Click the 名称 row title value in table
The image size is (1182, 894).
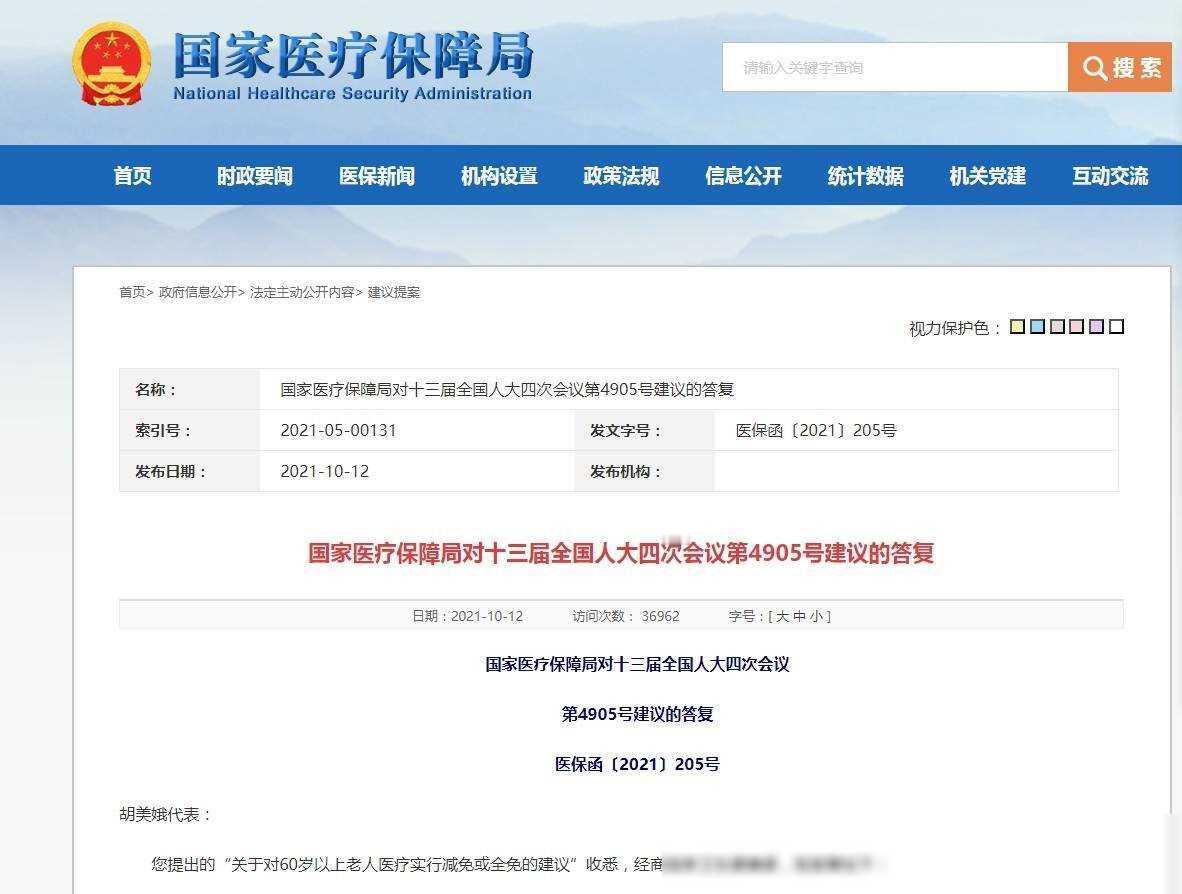point(507,389)
